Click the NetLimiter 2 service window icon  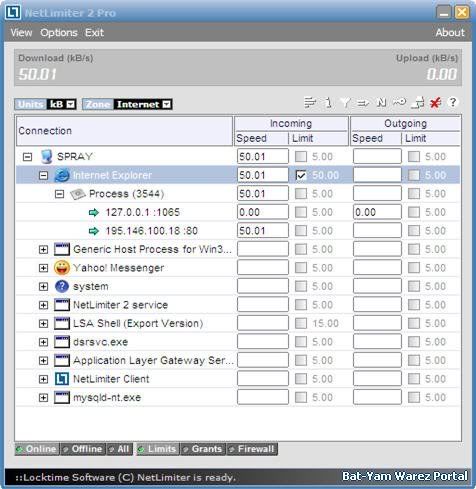coord(62,305)
